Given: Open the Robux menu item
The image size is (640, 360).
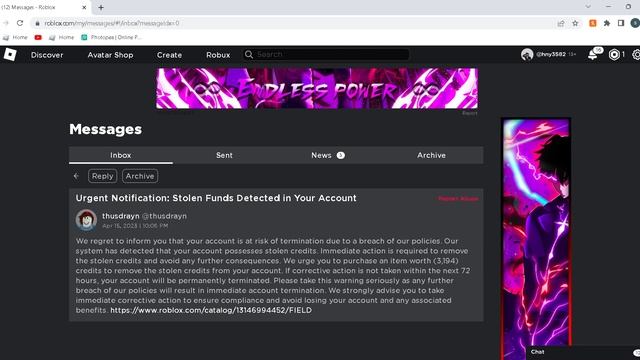Looking at the screenshot, I should coord(218,55).
